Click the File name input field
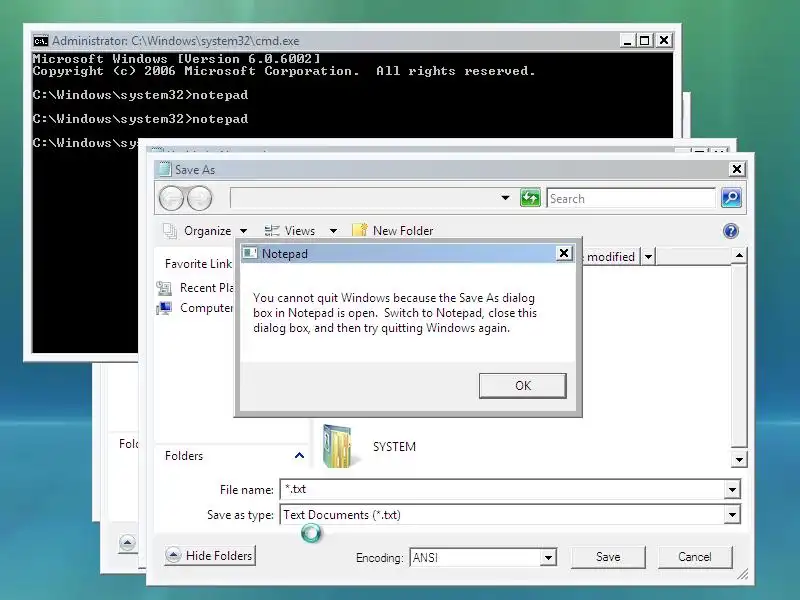The height and width of the screenshot is (600, 800). pos(502,489)
